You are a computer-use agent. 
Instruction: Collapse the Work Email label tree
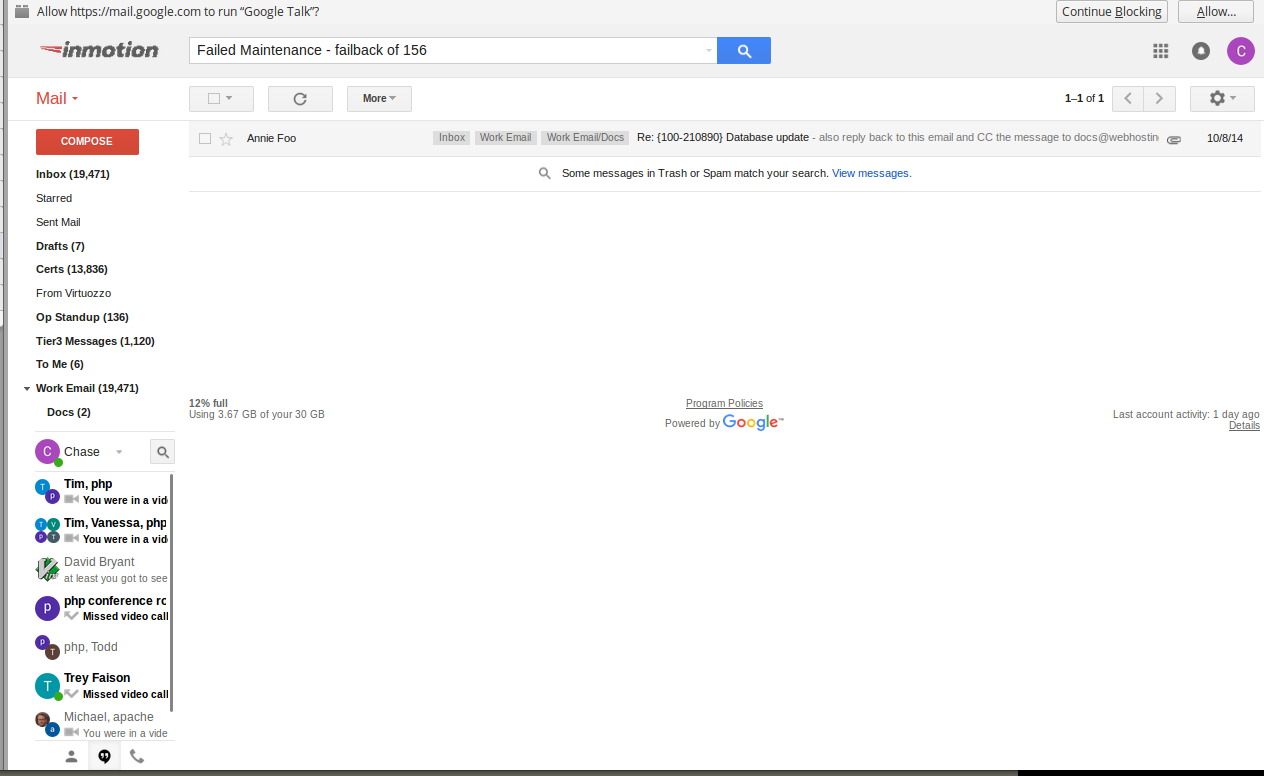tap(26, 389)
